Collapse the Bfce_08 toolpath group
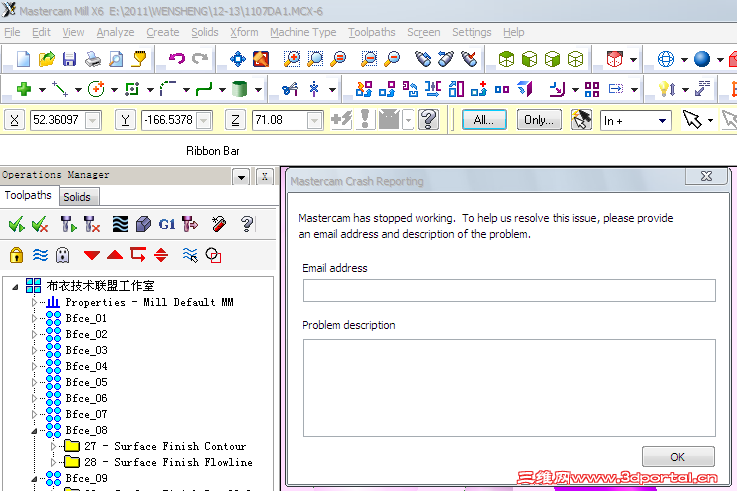This screenshot has width=737, height=491. click(34, 431)
